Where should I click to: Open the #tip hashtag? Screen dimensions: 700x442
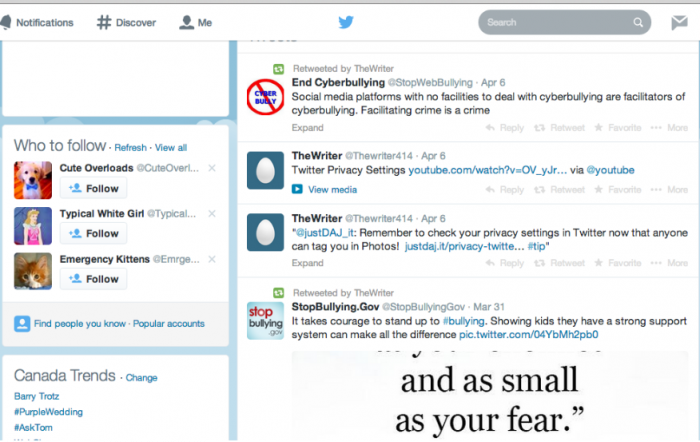pos(536,246)
